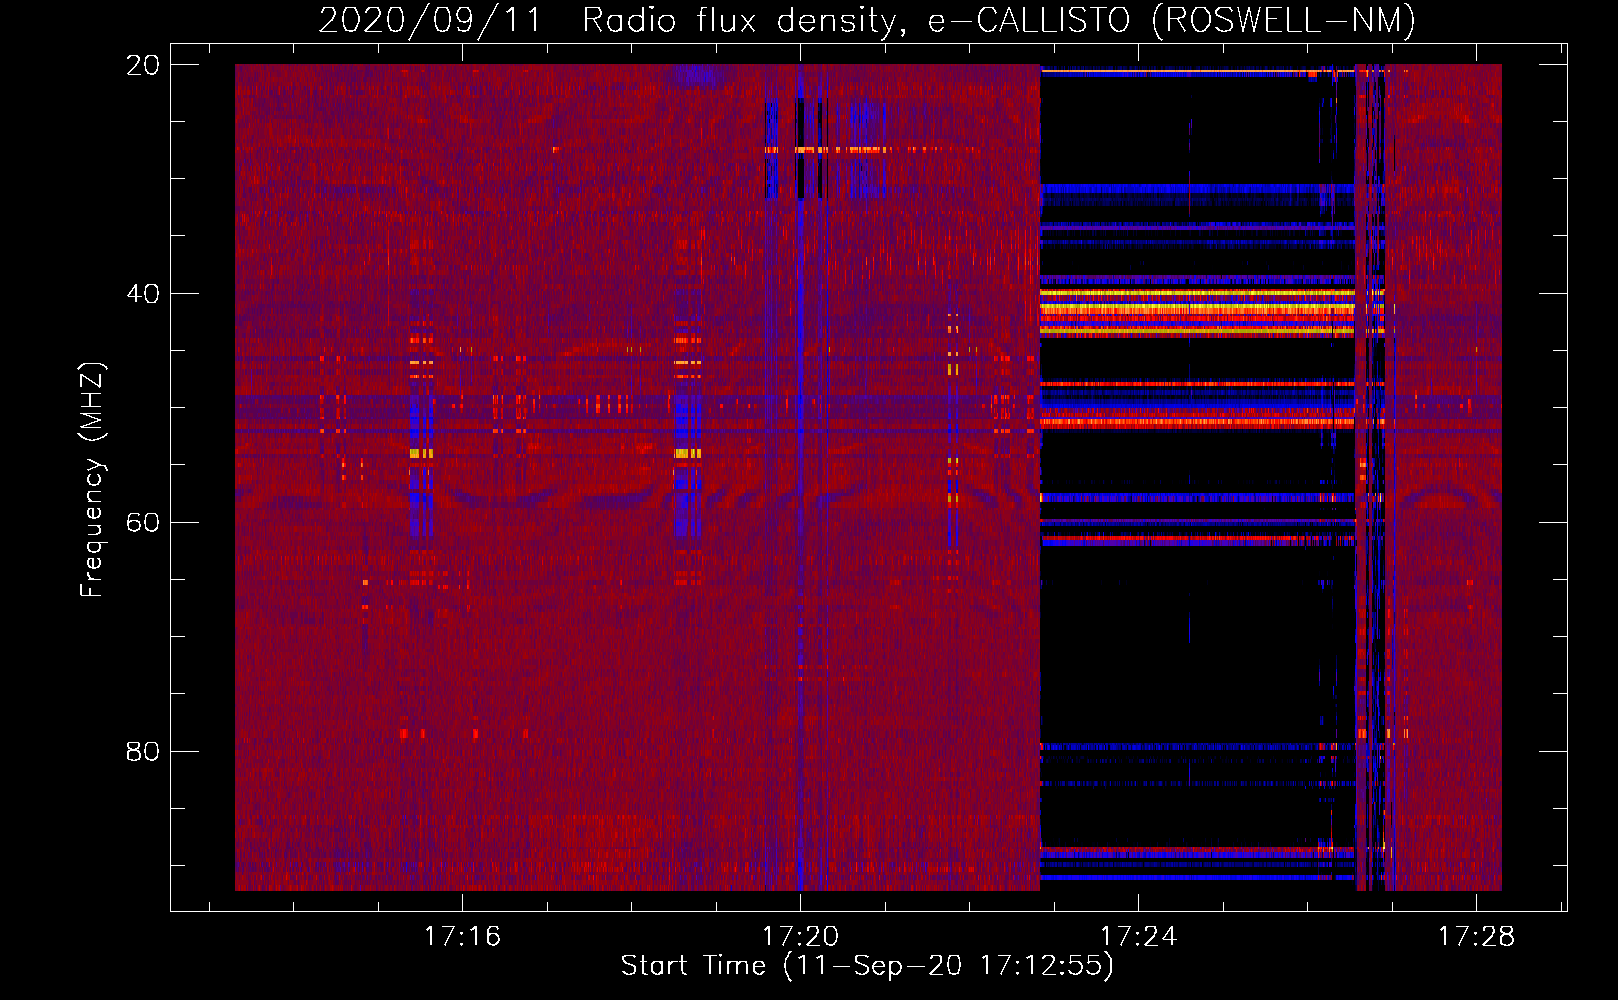Click the '17:20' time tick label
This screenshot has height=1000, width=1618.
pos(800,936)
